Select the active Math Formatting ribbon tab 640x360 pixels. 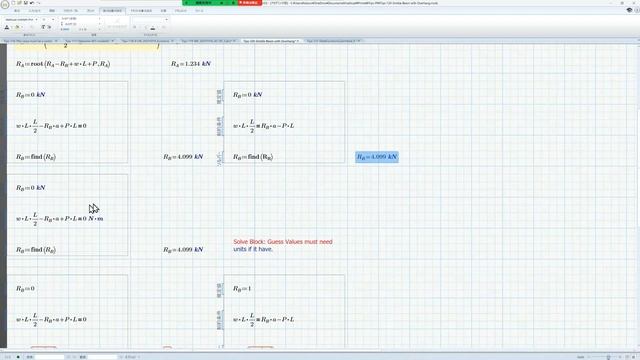[112, 11]
